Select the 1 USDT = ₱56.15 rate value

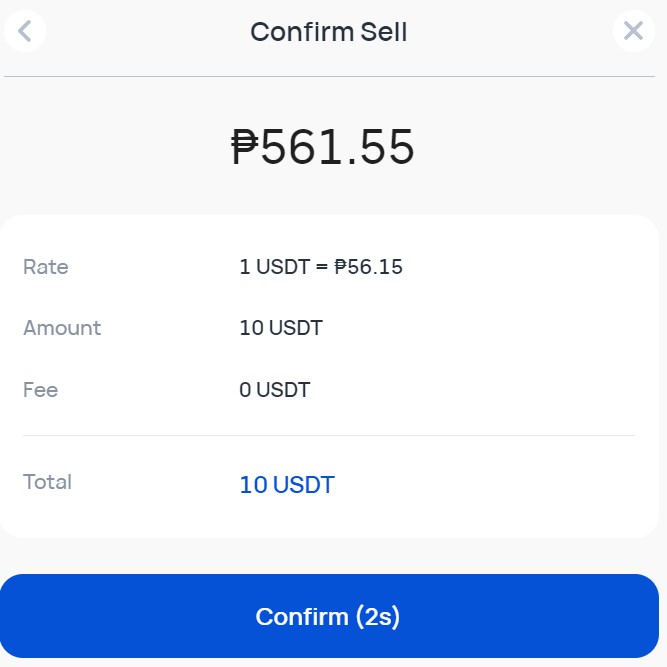[x=321, y=267]
